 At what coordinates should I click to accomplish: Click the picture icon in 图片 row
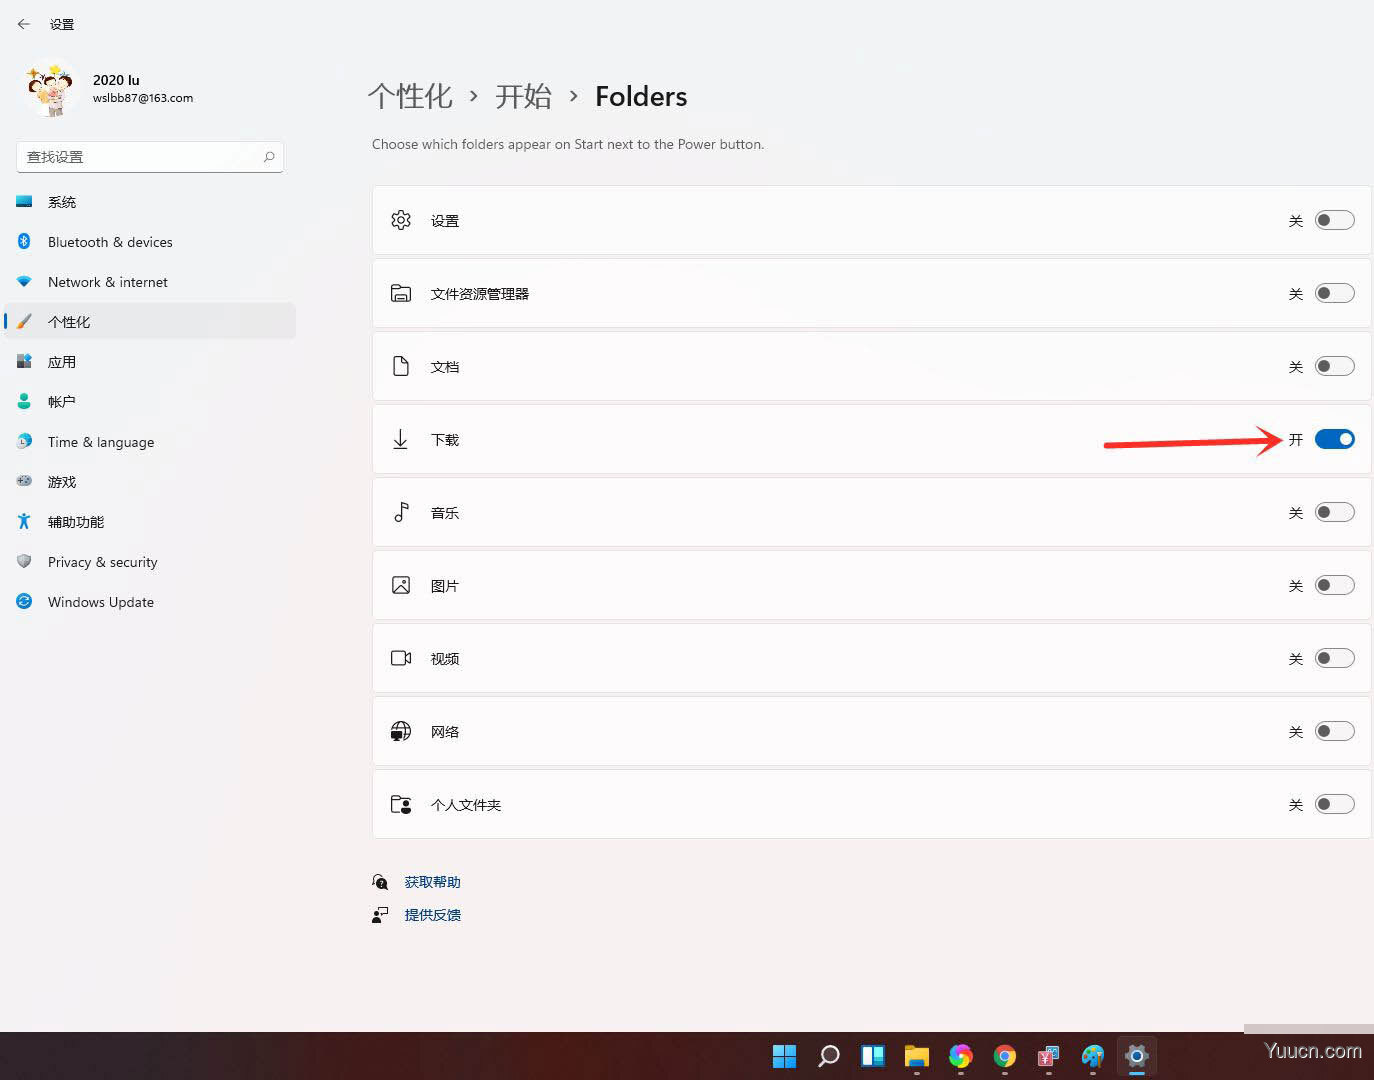point(401,585)
